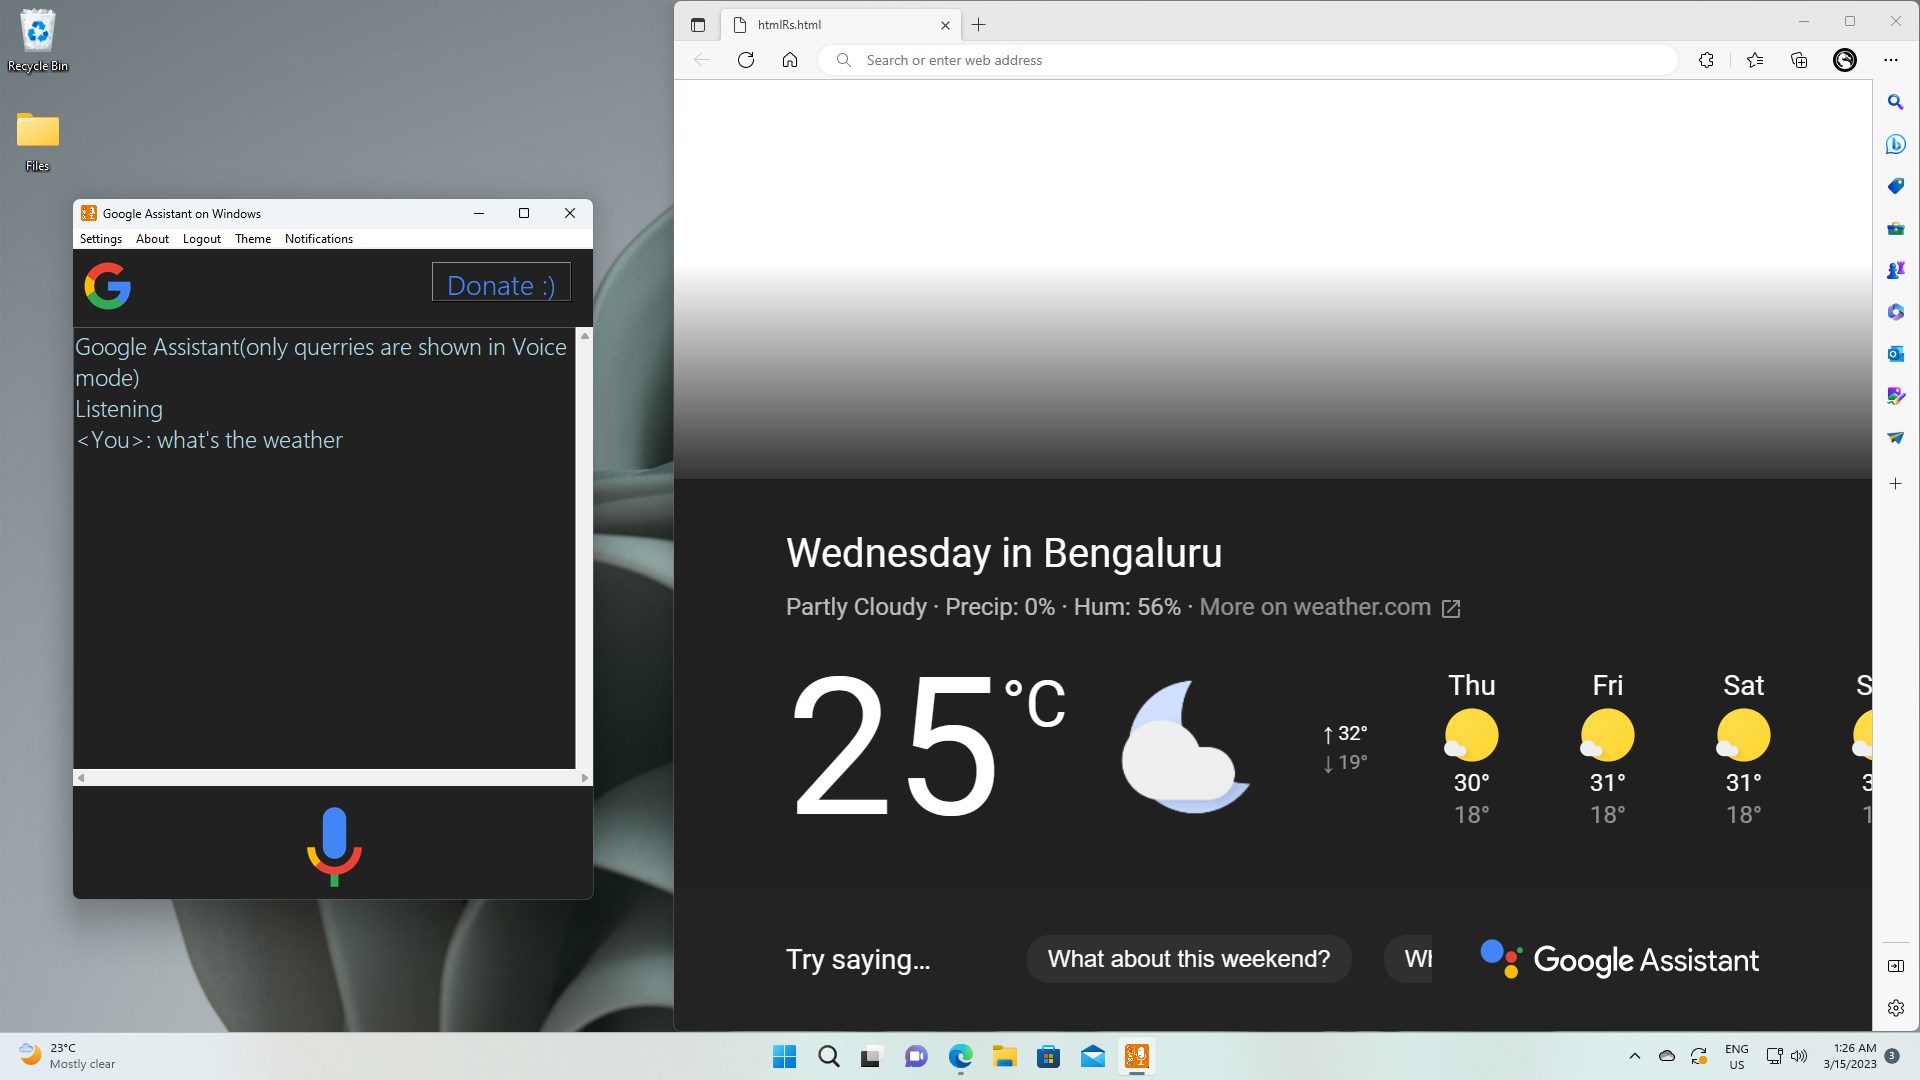This screenshot has height=1080, width=1920.
Task: Open the Settings menu in Assistant
Action: click(x=100, y=239)
